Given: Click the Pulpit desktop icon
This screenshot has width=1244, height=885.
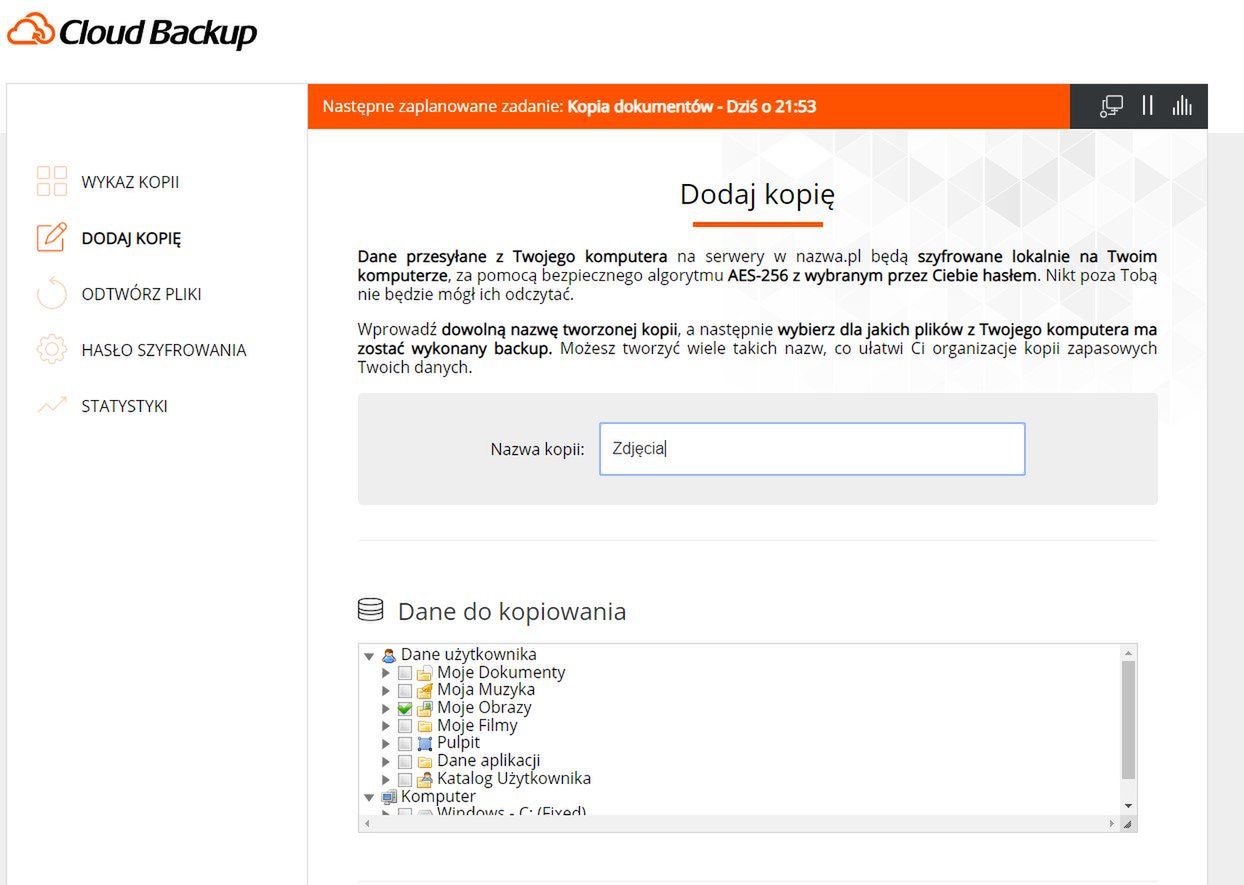Looking at the screenshot, I should 424,743.
